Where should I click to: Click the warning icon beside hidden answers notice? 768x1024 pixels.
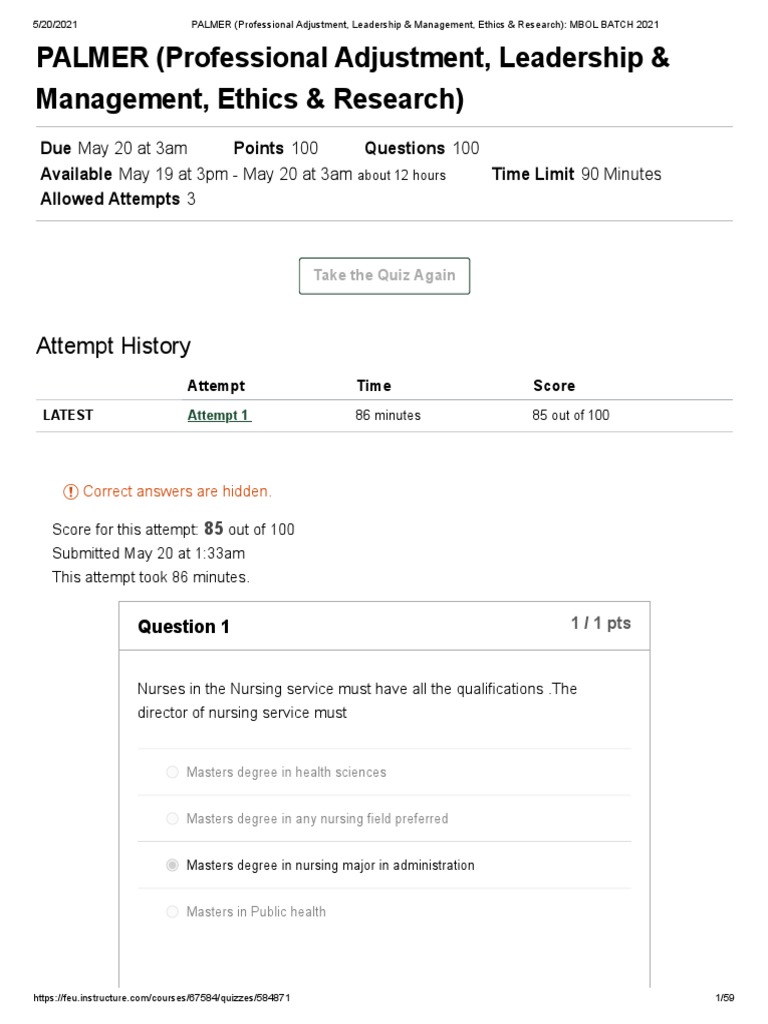pos(71,492)
